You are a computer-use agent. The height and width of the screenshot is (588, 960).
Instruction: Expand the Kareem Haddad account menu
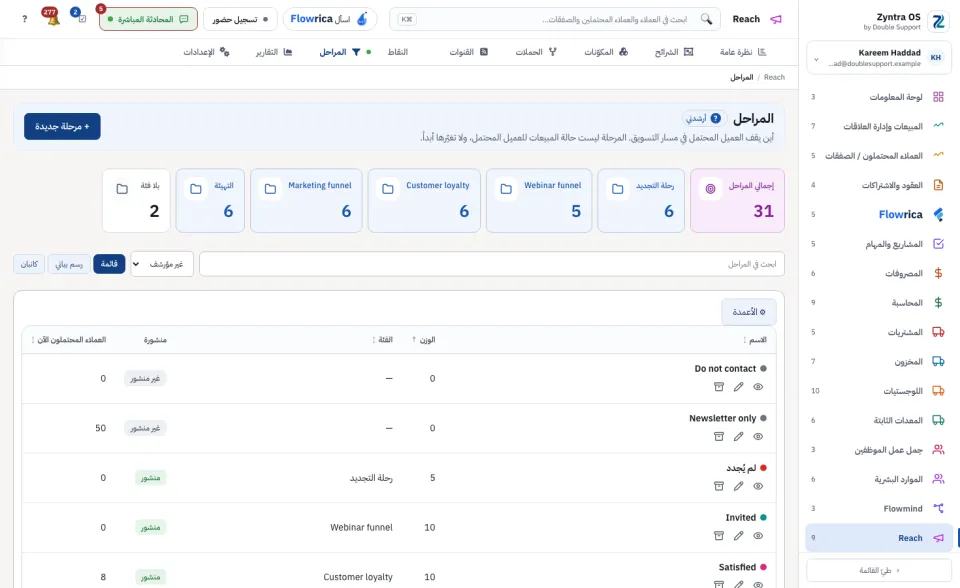pyautogui.click(x=879, y=58)
